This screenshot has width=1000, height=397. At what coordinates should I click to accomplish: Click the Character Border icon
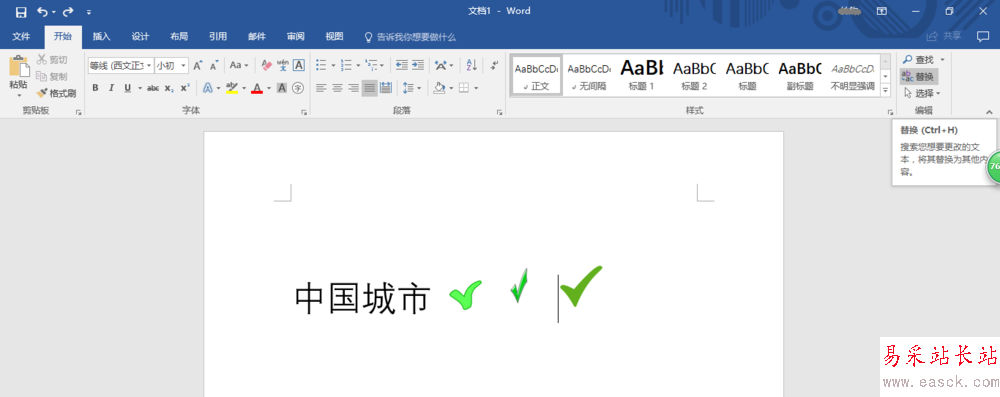[298, 65]
